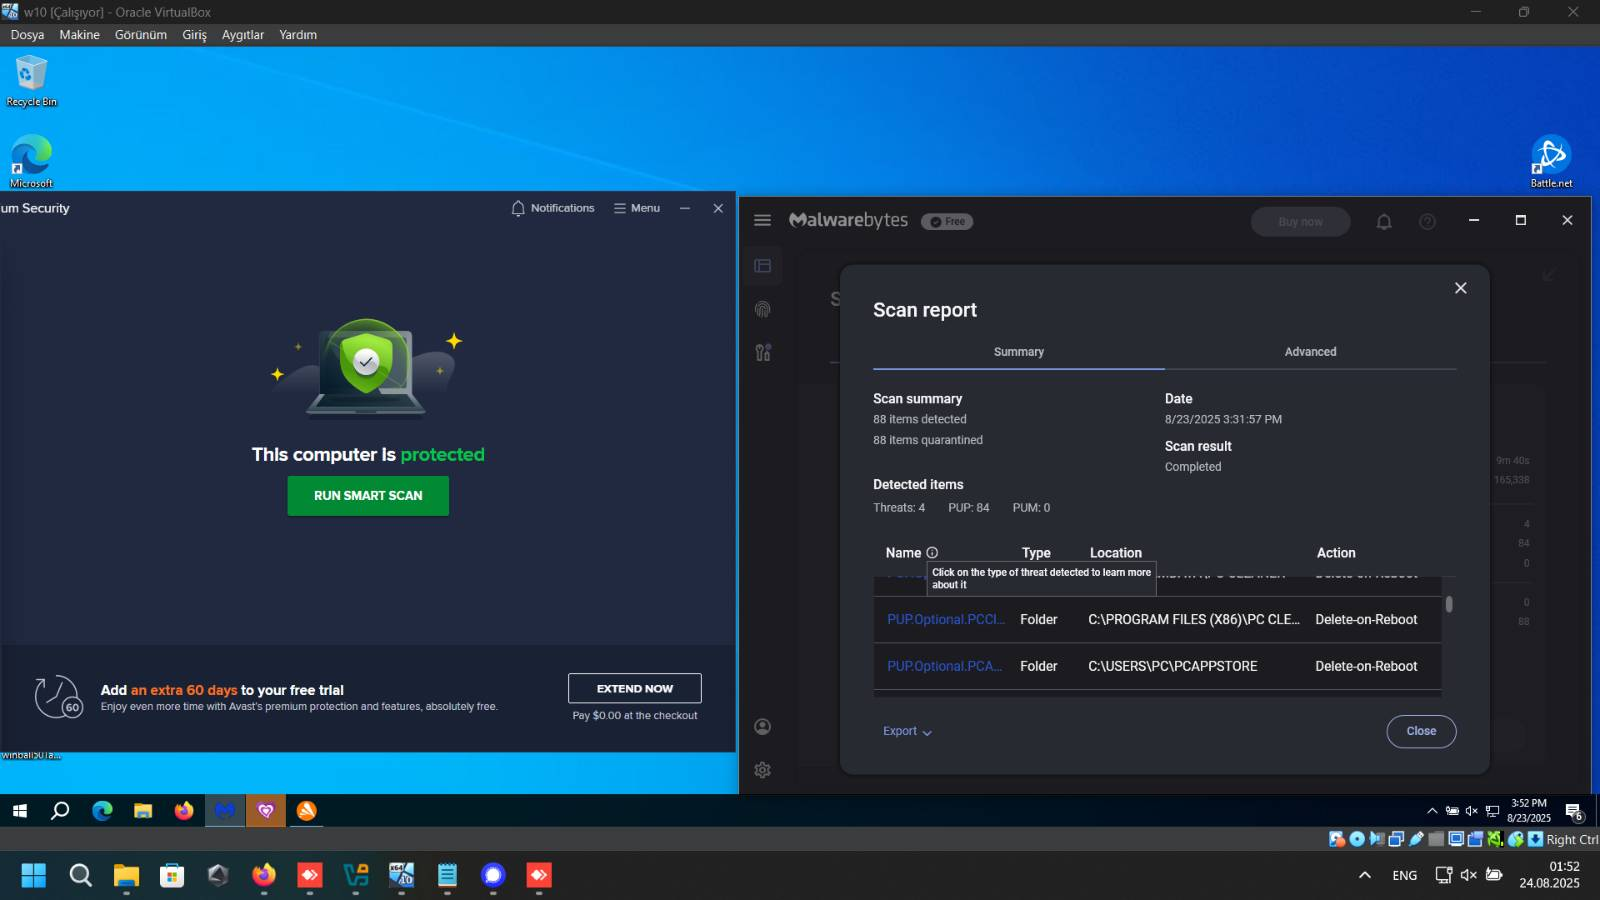Click Free badge beside Malwarebytes logo
Screen dimensions: 1600x900
pos(947,222)
